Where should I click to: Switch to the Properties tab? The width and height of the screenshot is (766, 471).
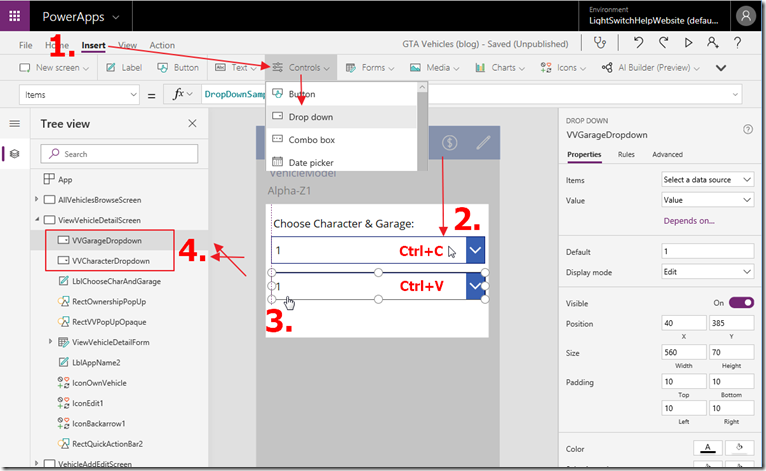point(584,154)
